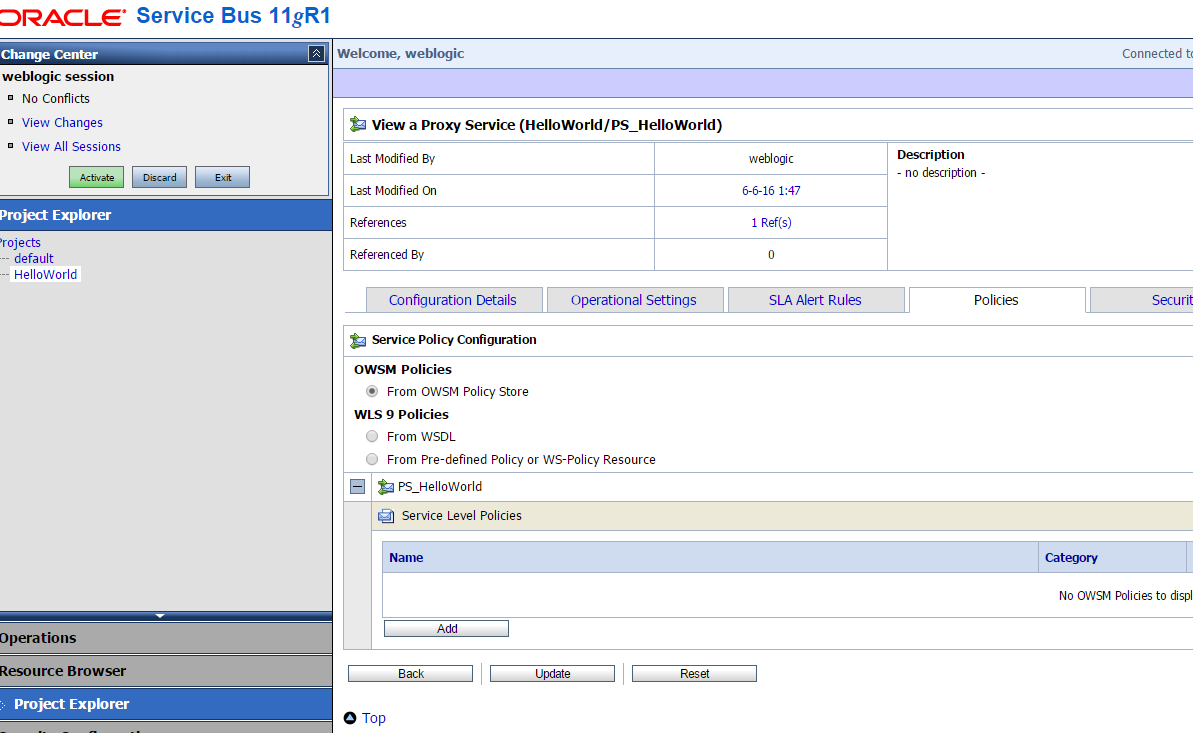This screenshot has height=733, width=1193.
Task: Add a service level policy
Action: coord(446,629)
